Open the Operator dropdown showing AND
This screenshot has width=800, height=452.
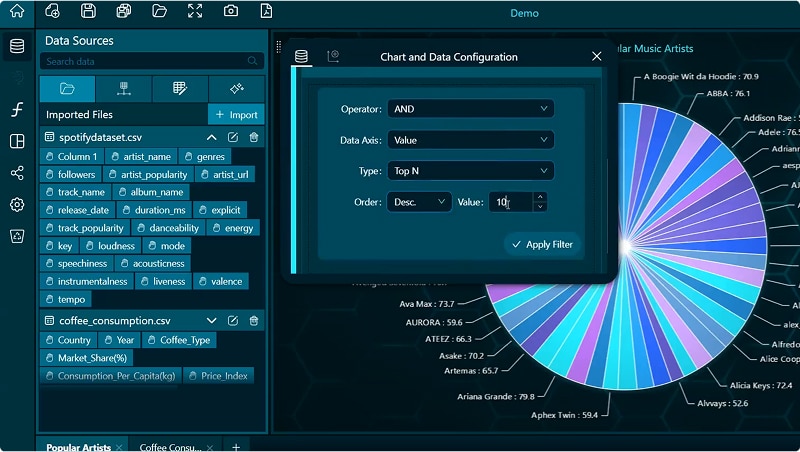pos(471,108)
